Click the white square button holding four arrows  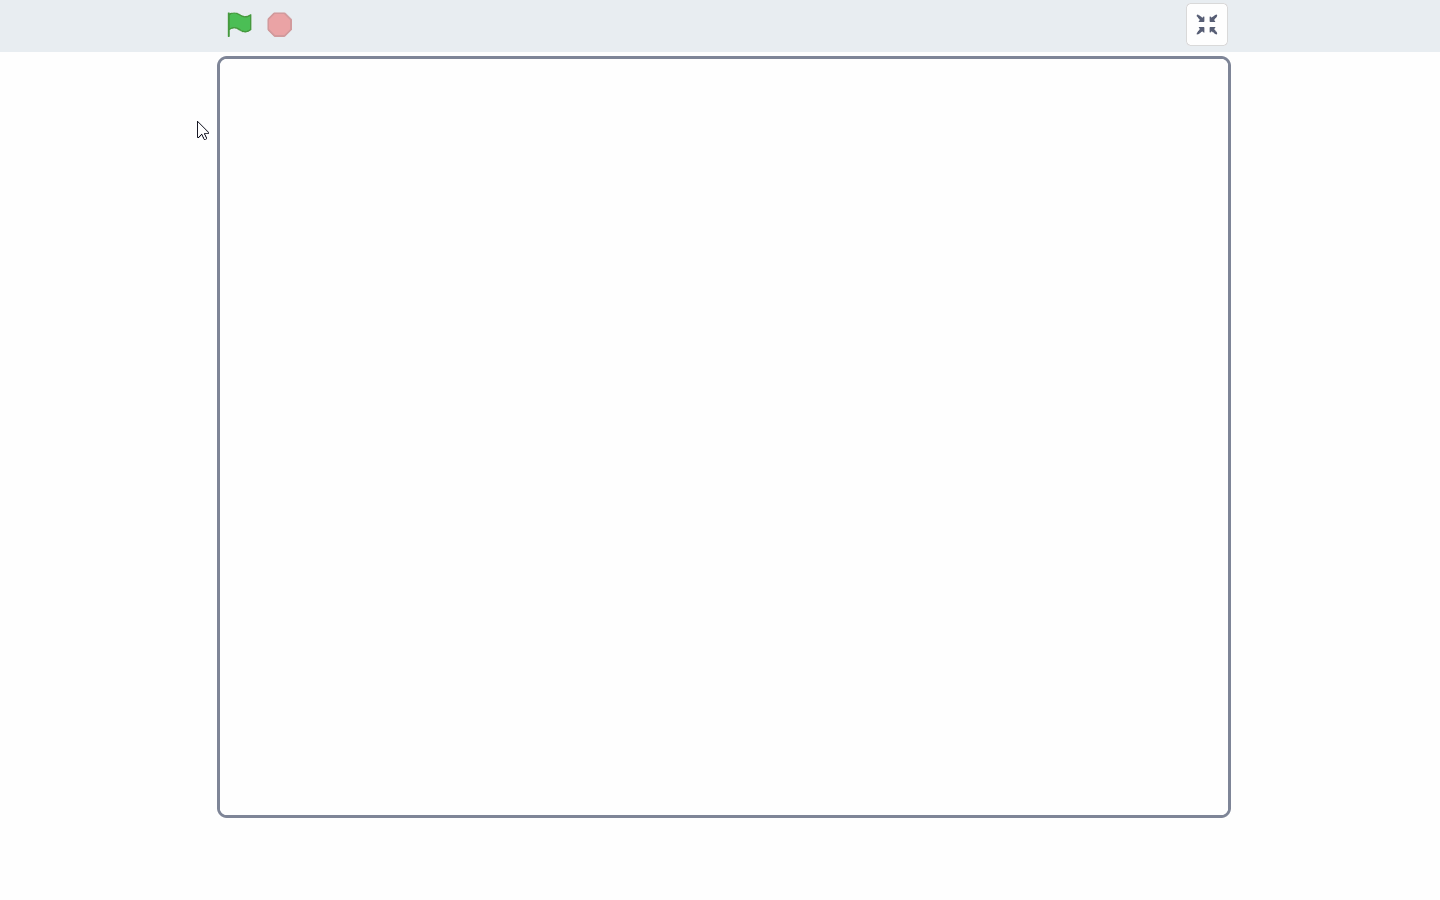pyautogui.click(x=1207, y=25)
